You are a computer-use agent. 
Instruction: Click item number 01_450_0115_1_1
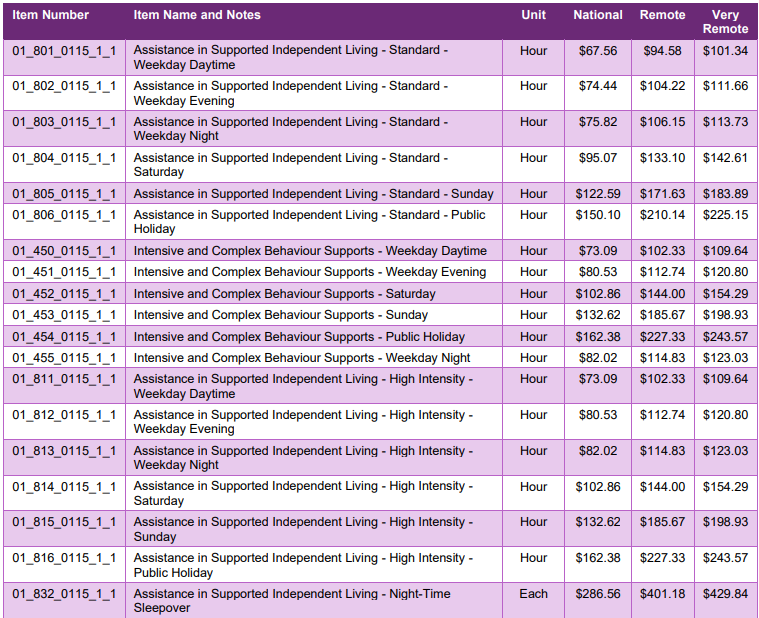click(x=64, y=251)
